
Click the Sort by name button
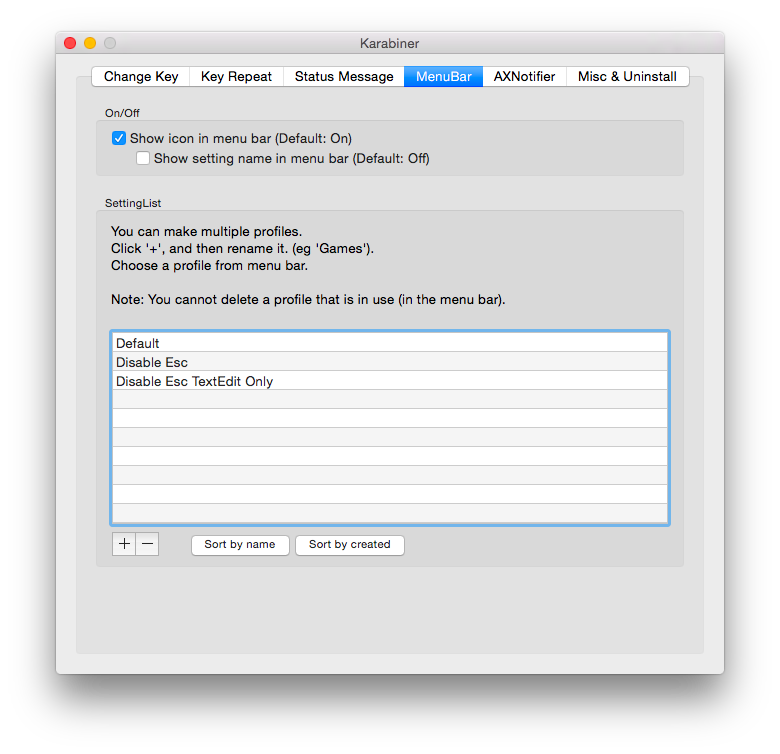pos(240,545)
